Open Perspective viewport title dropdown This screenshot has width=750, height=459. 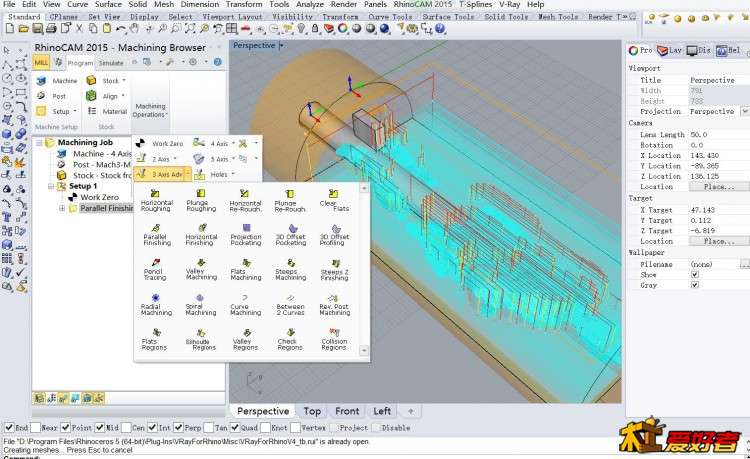[281, 45]
